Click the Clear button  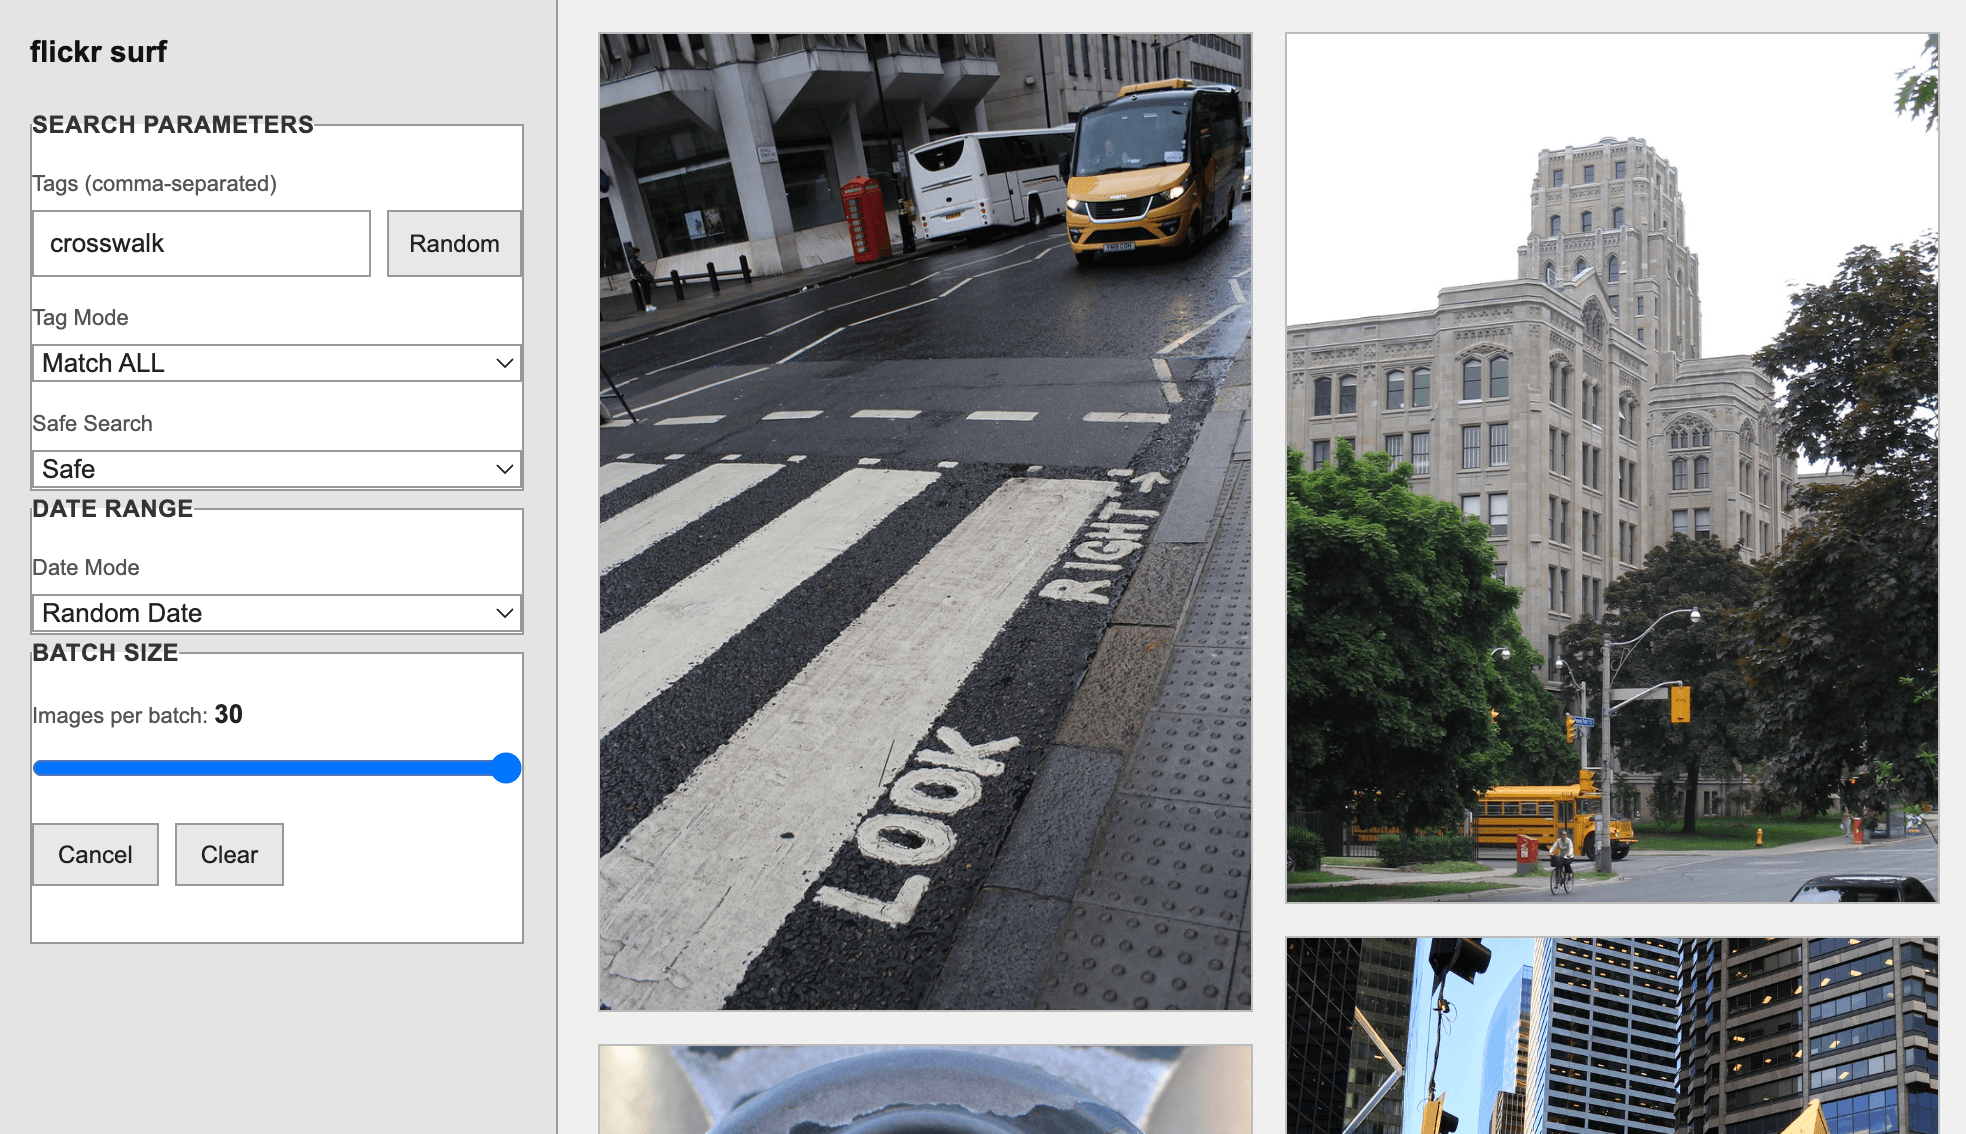229,854
